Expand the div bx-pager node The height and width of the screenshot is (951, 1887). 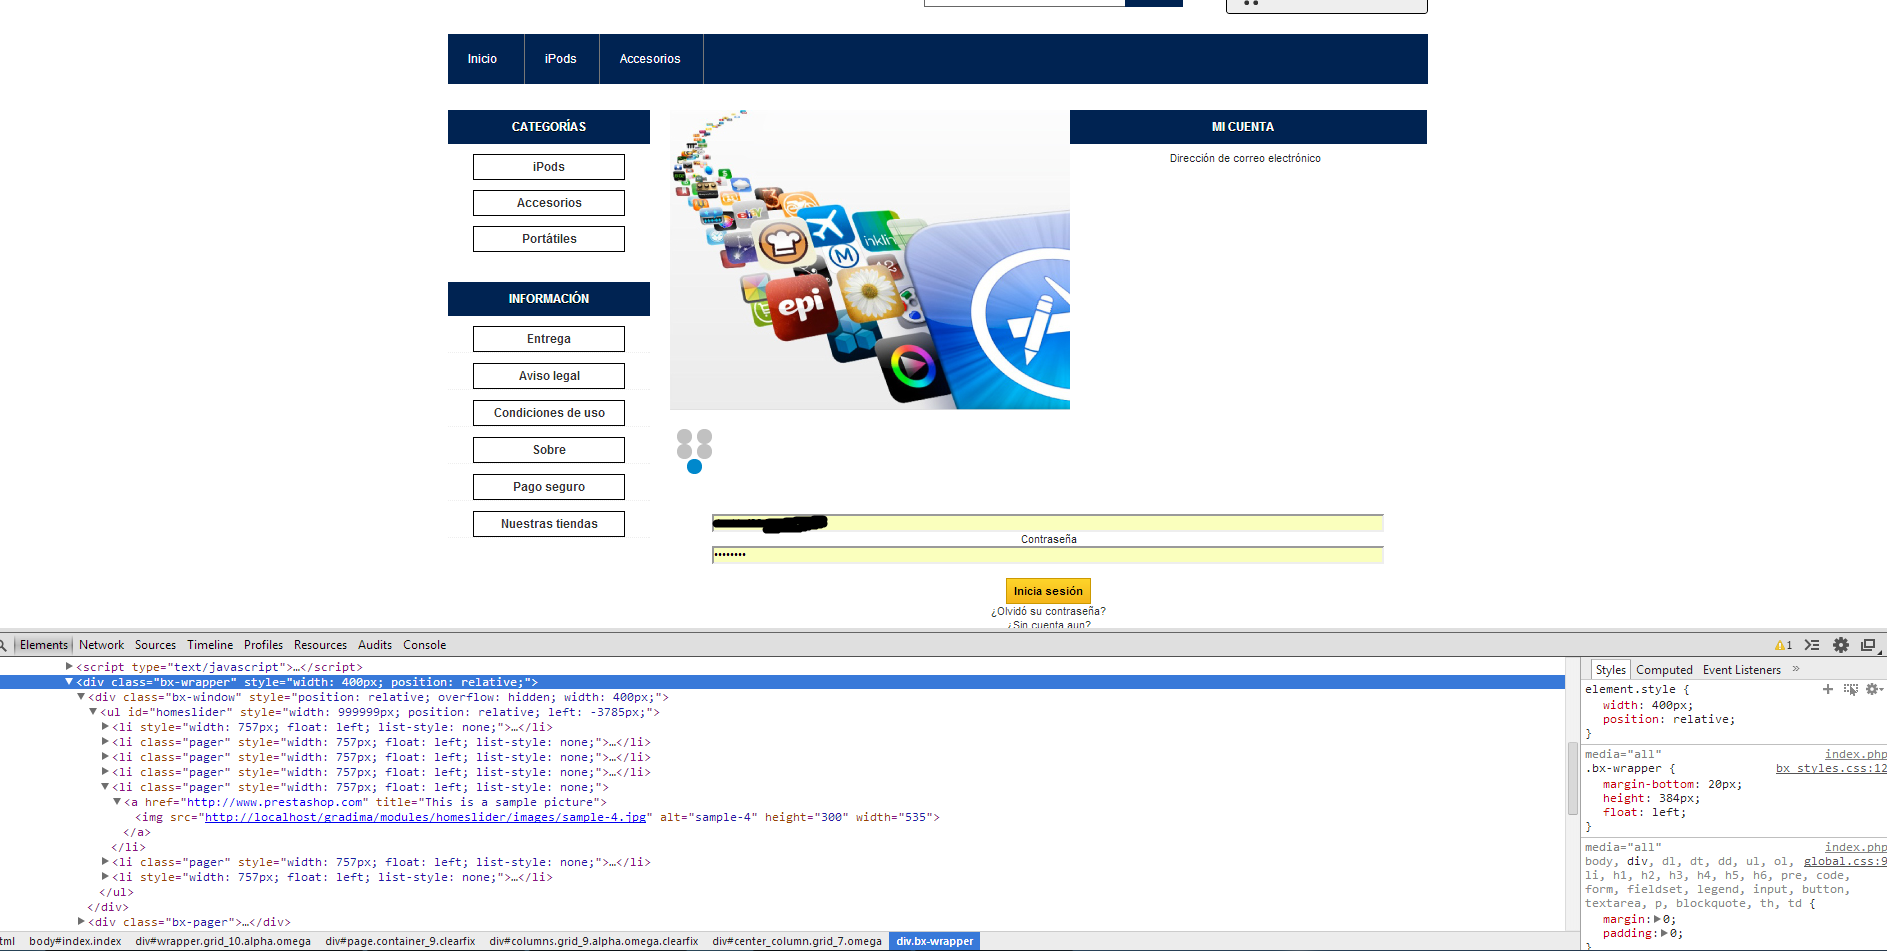tap(81, 921)
